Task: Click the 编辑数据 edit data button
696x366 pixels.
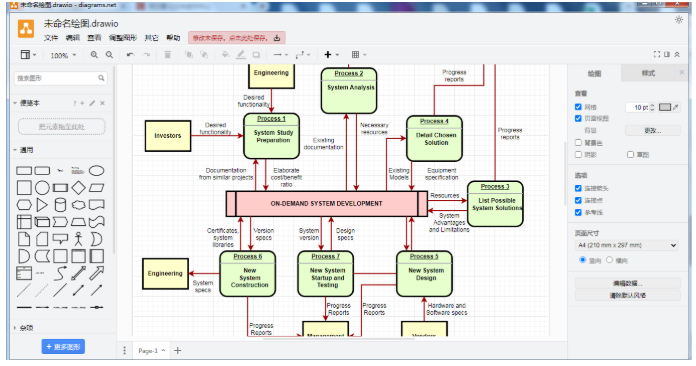Action: 627,283
